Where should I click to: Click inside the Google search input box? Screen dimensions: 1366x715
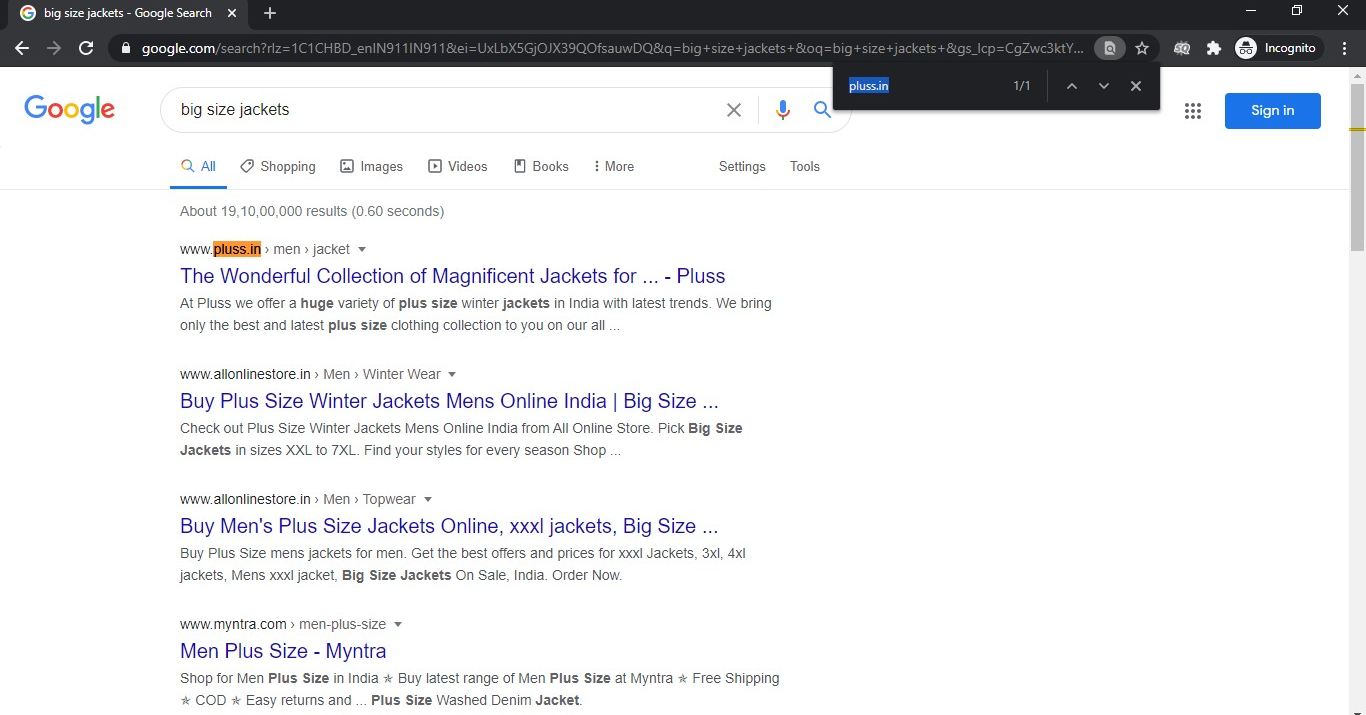(x=440, y=110)
